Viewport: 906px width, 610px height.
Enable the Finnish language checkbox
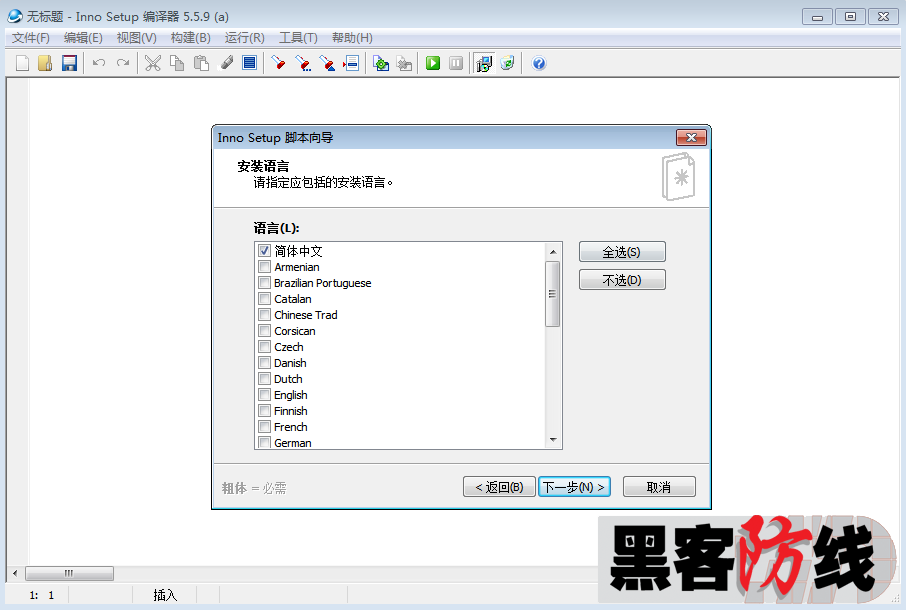point(265,411)
